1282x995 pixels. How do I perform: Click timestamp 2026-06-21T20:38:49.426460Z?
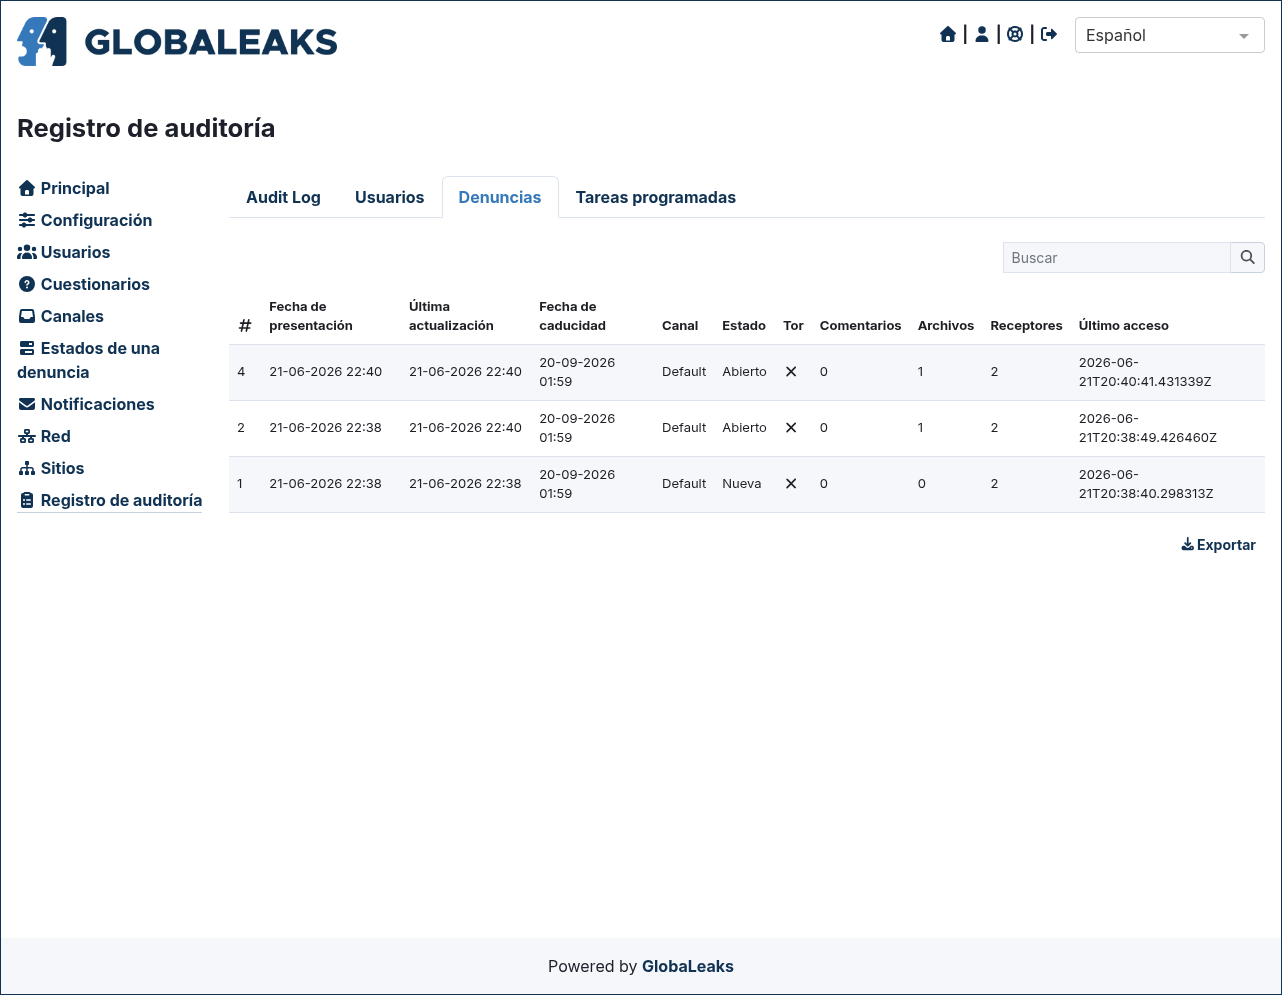pyautogui.click(x=1148, y=428)
